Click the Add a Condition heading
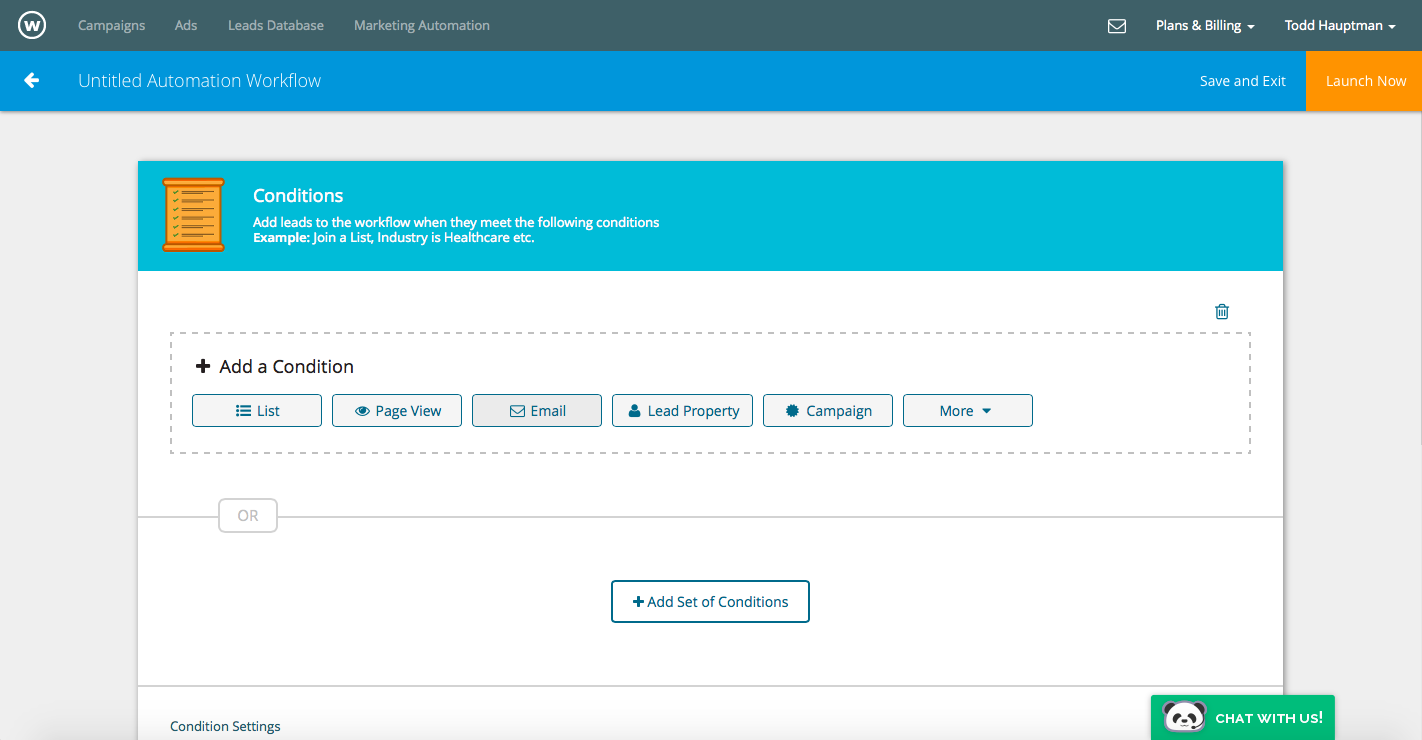1422x740 pixels. pyautogui.click(x=275, y=367)
